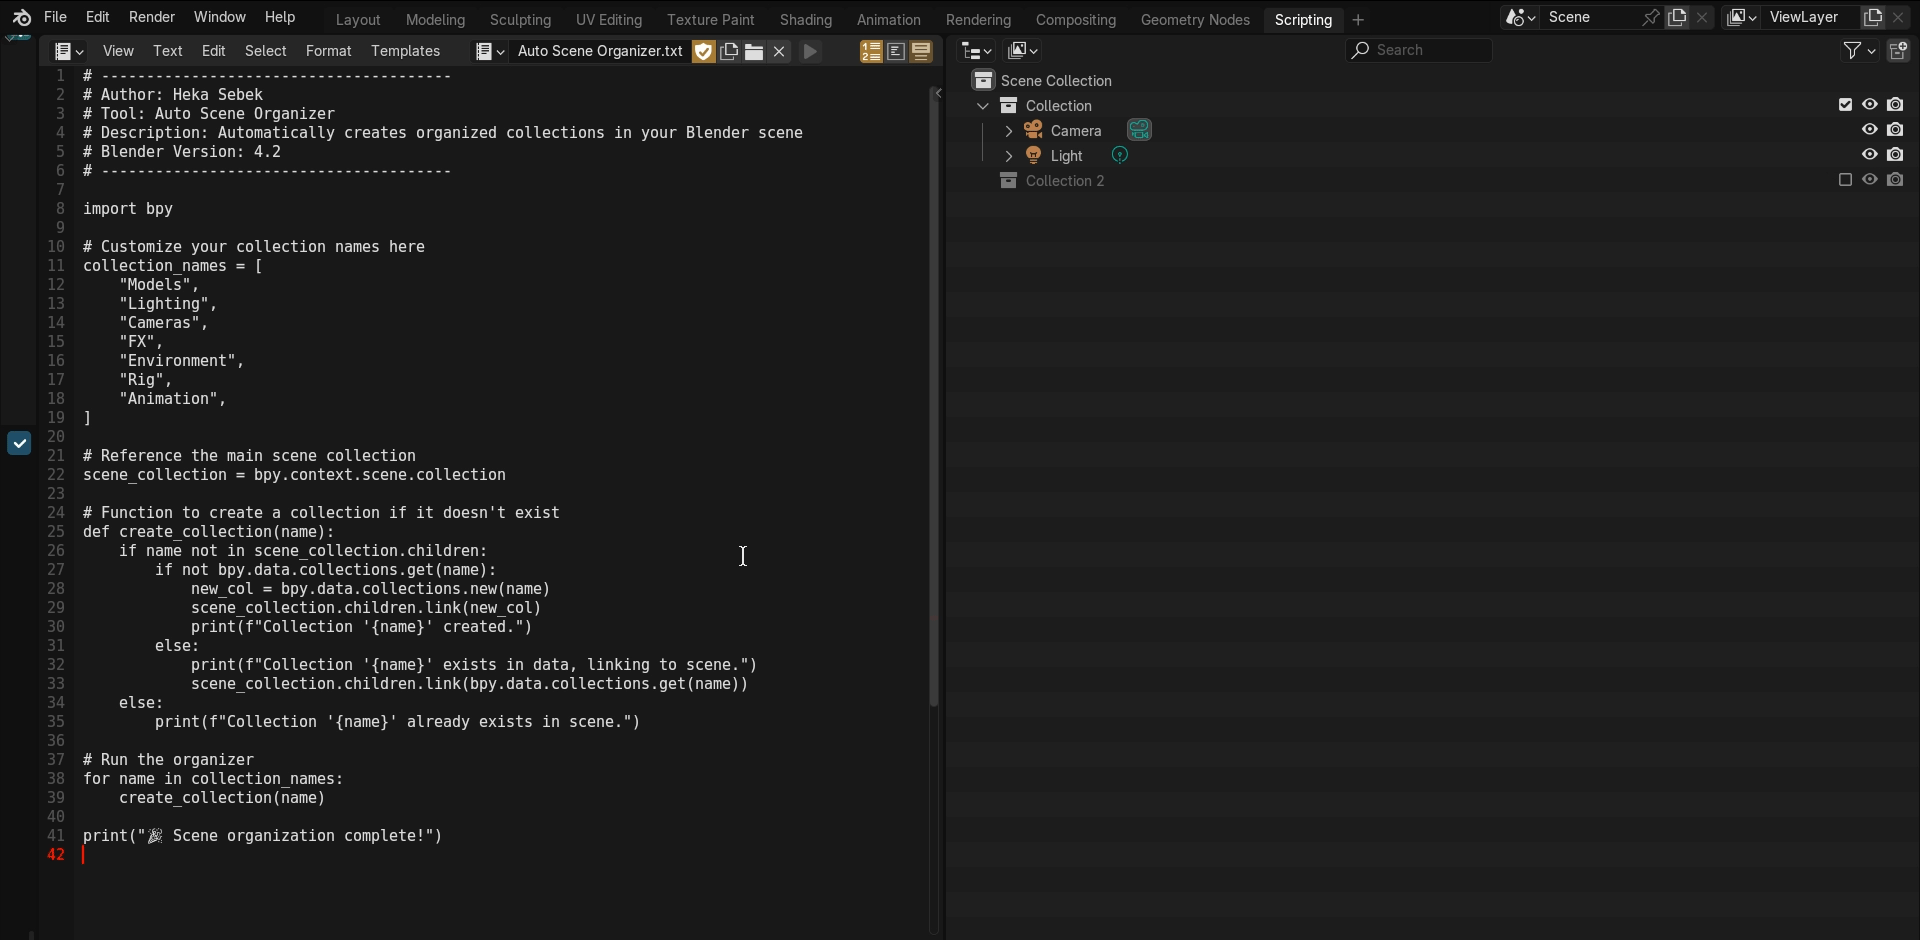Open the Window menu
Viewport: 1920px width, 940px height.
click(x=220, y=17)
